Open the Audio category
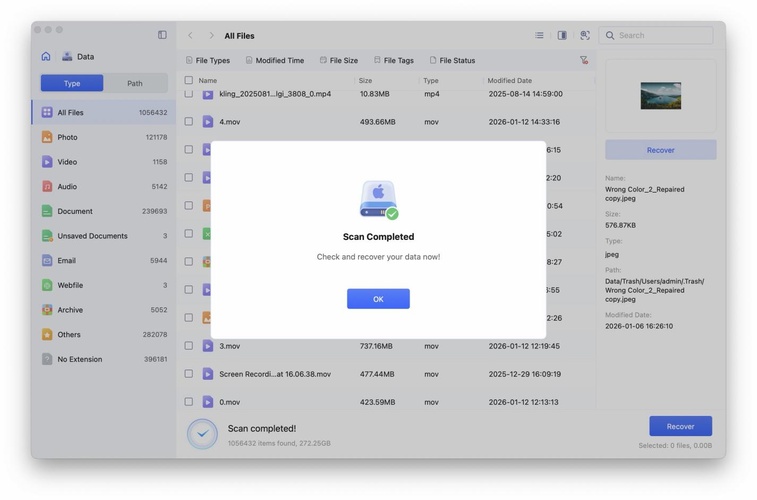This screenshot has width=757, height=500. pyautogui.click(x=104, y=186)
